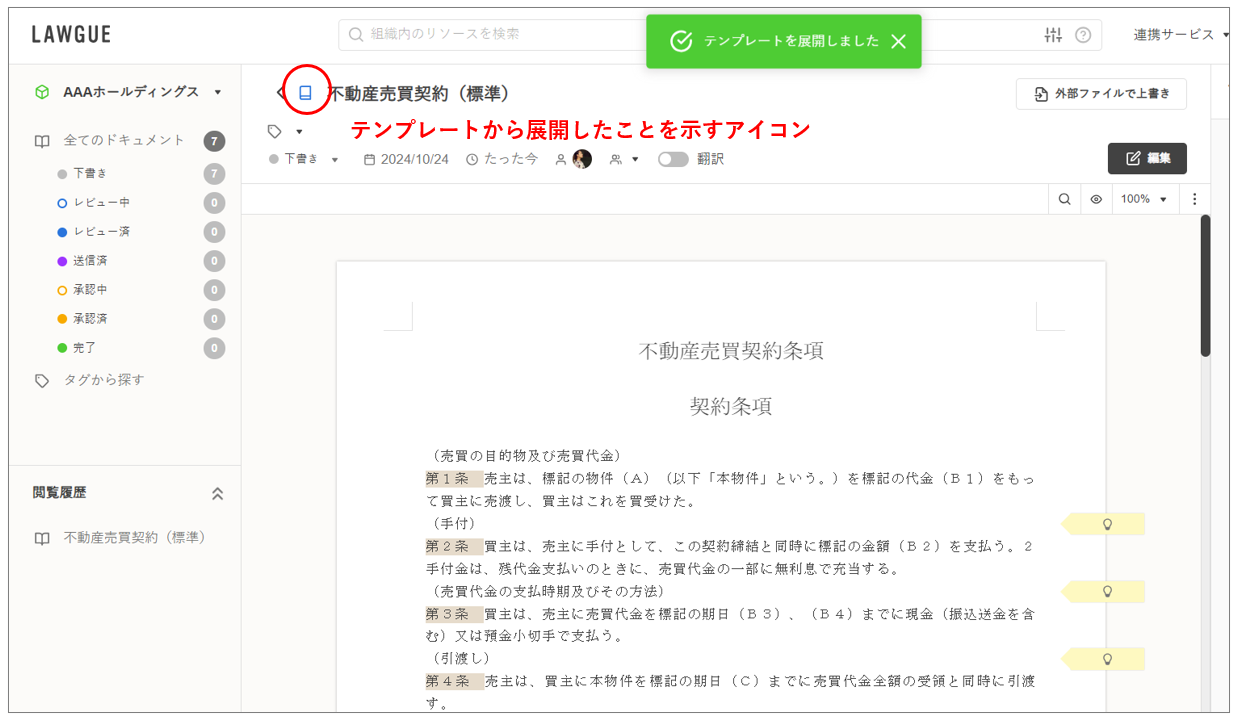Dismiss the green template expanded notification
The height and width of the screenshot is (720, 1236).
(898, 41)
